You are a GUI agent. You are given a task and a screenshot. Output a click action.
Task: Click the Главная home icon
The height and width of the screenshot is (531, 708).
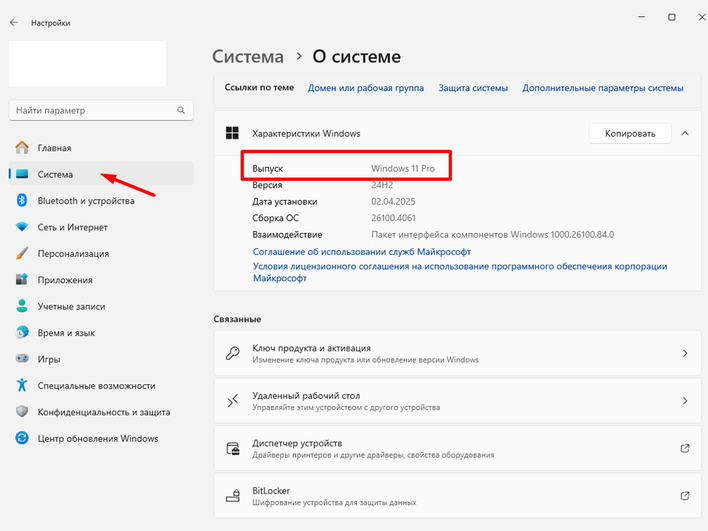22,148
